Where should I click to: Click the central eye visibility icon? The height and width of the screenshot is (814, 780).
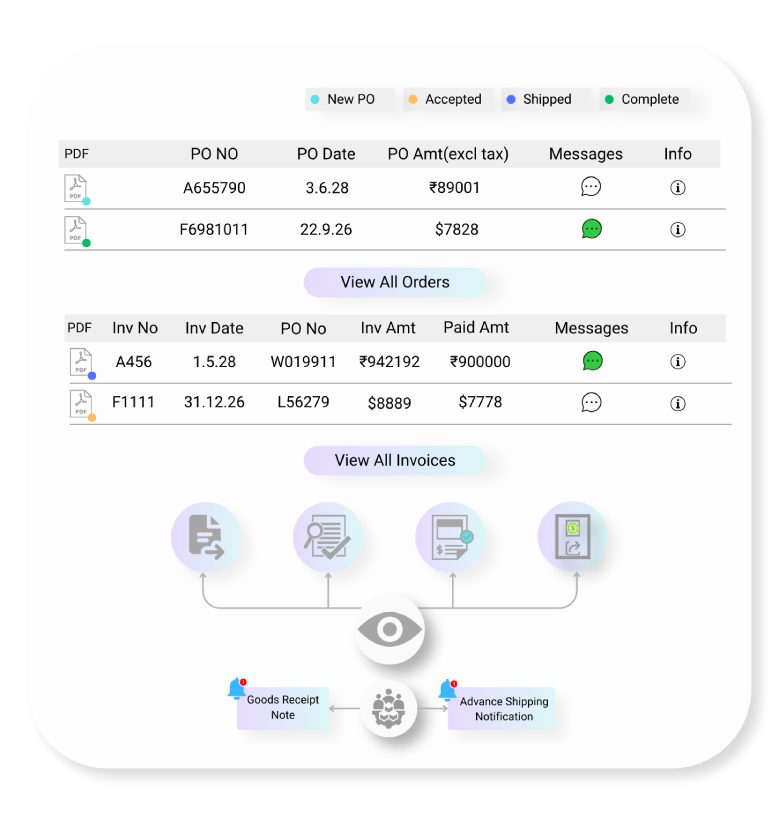(x=390, y=630)
